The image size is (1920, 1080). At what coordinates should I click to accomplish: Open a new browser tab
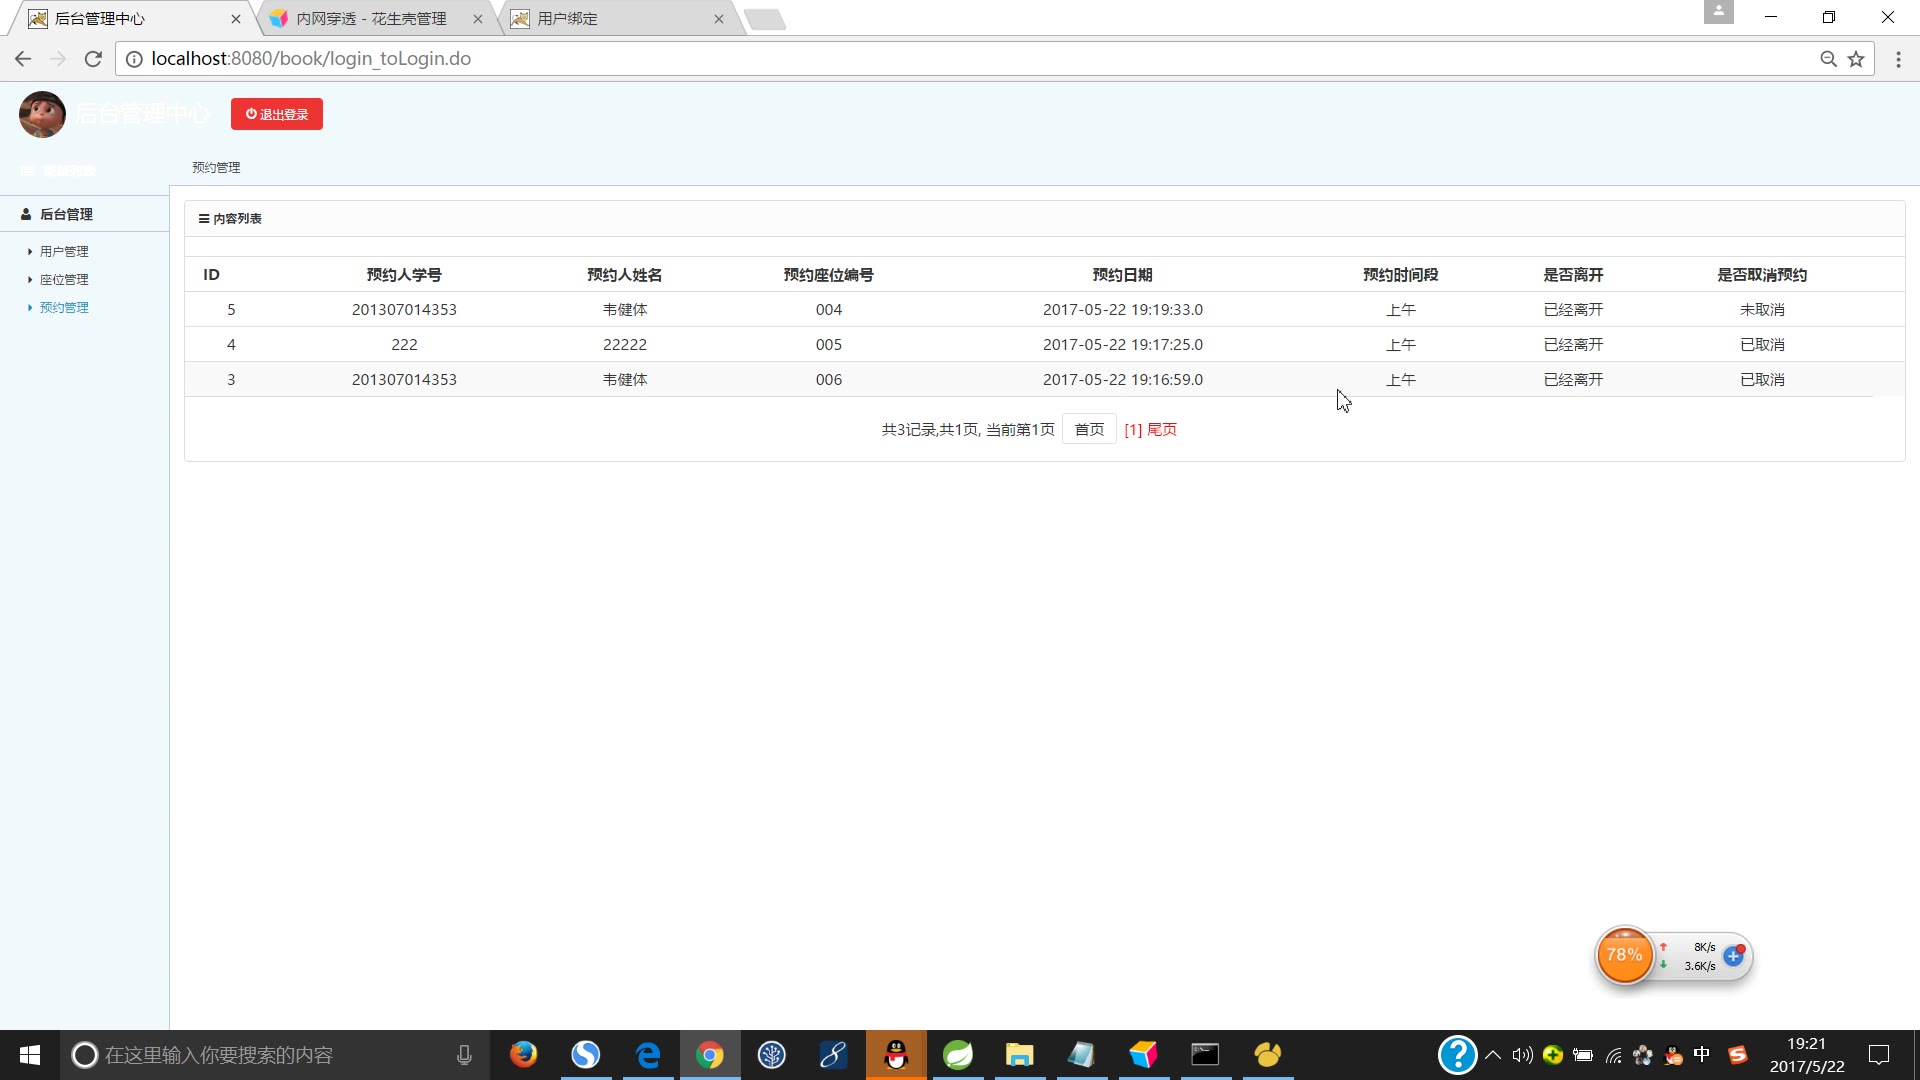coord(765,19)
